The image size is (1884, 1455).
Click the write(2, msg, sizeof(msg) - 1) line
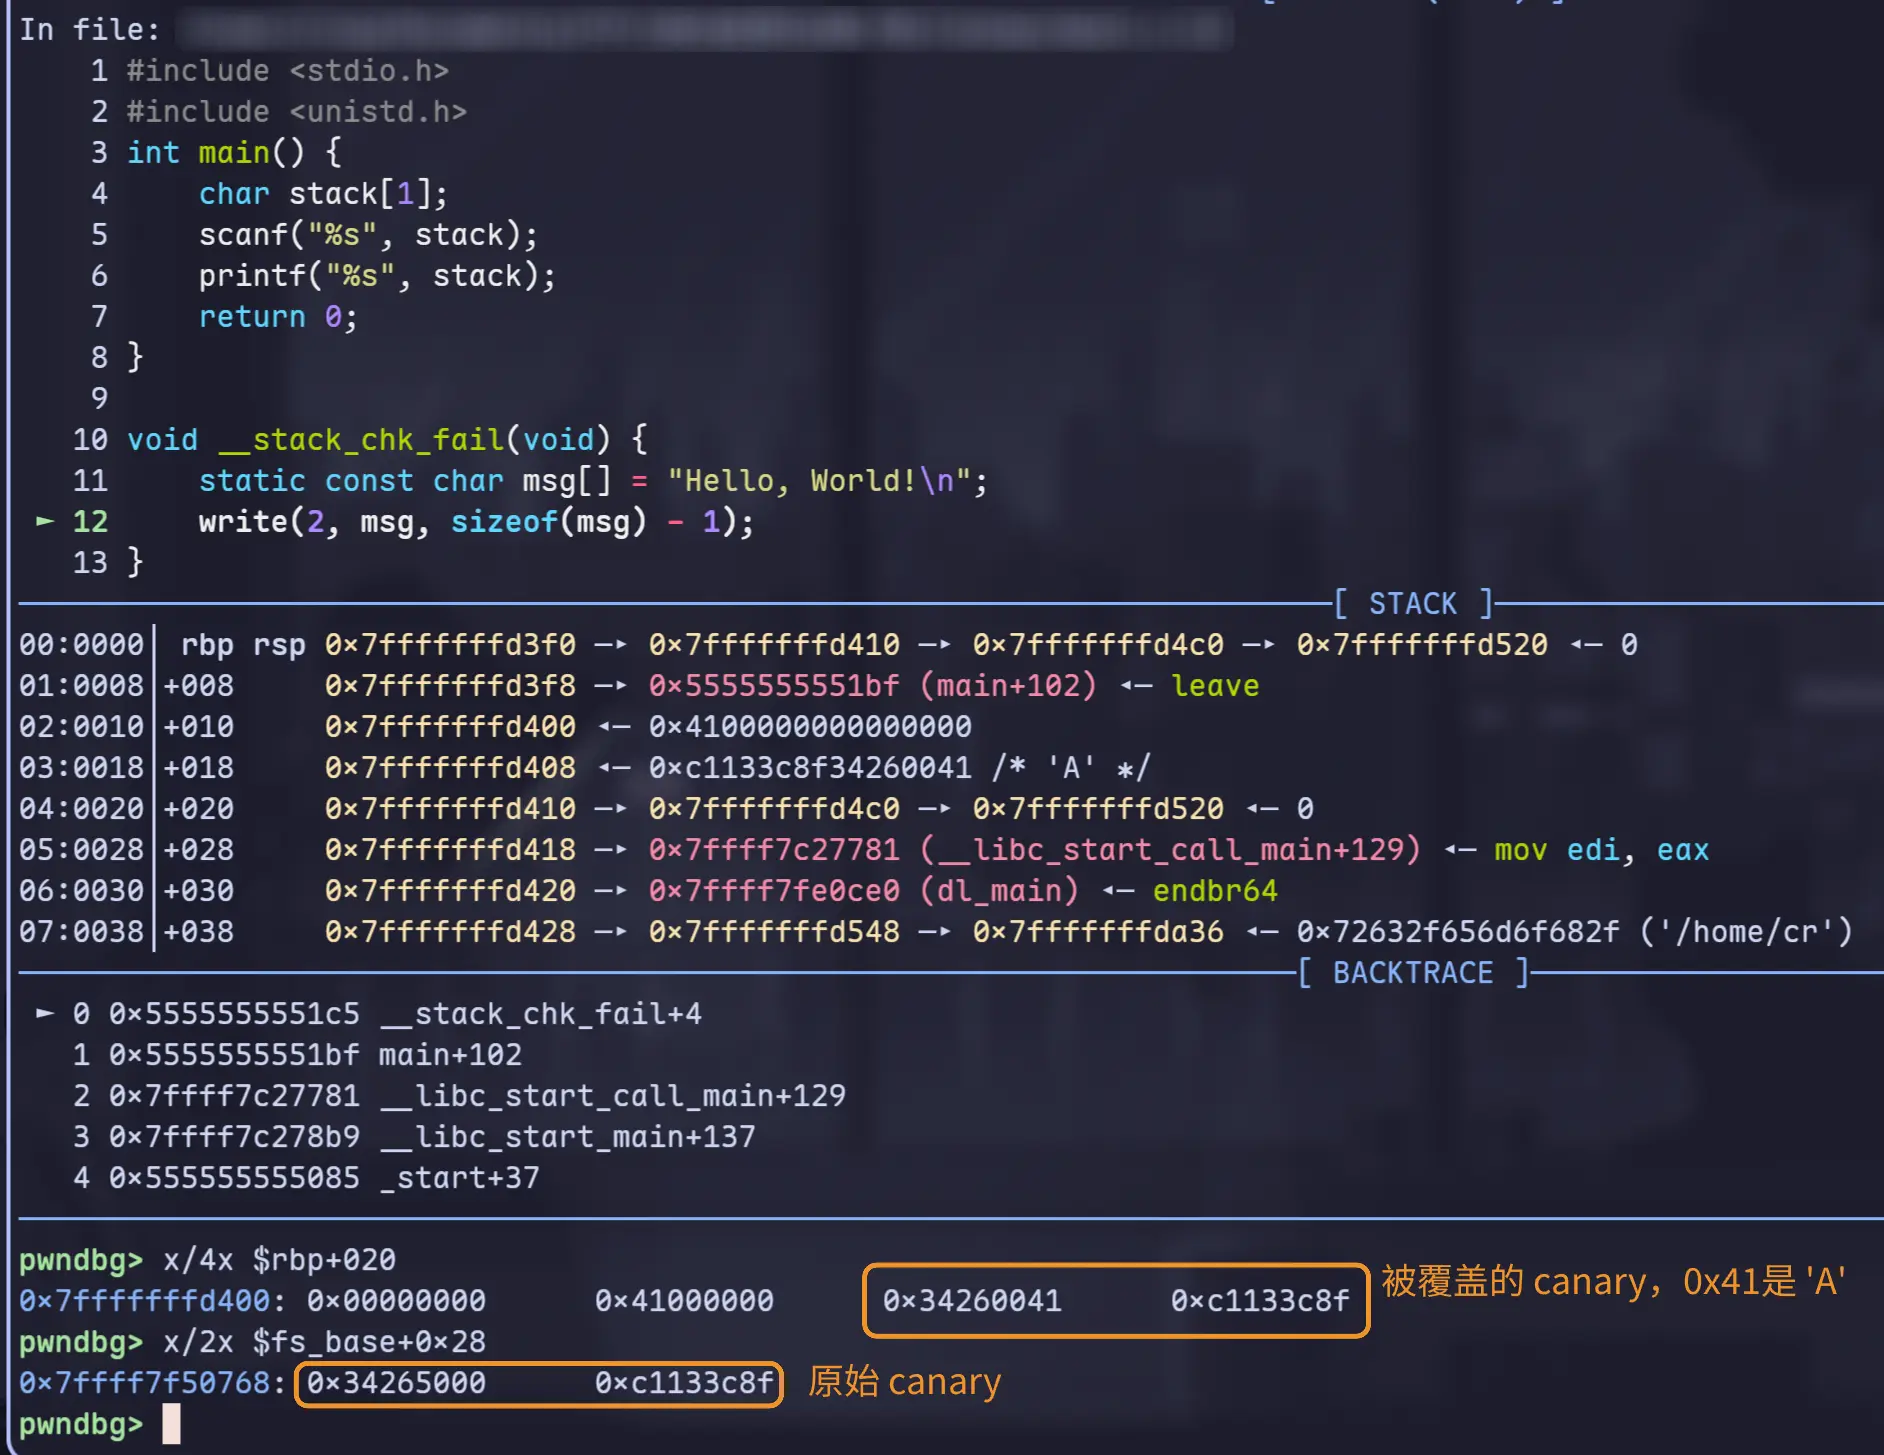tap(476, 522)
